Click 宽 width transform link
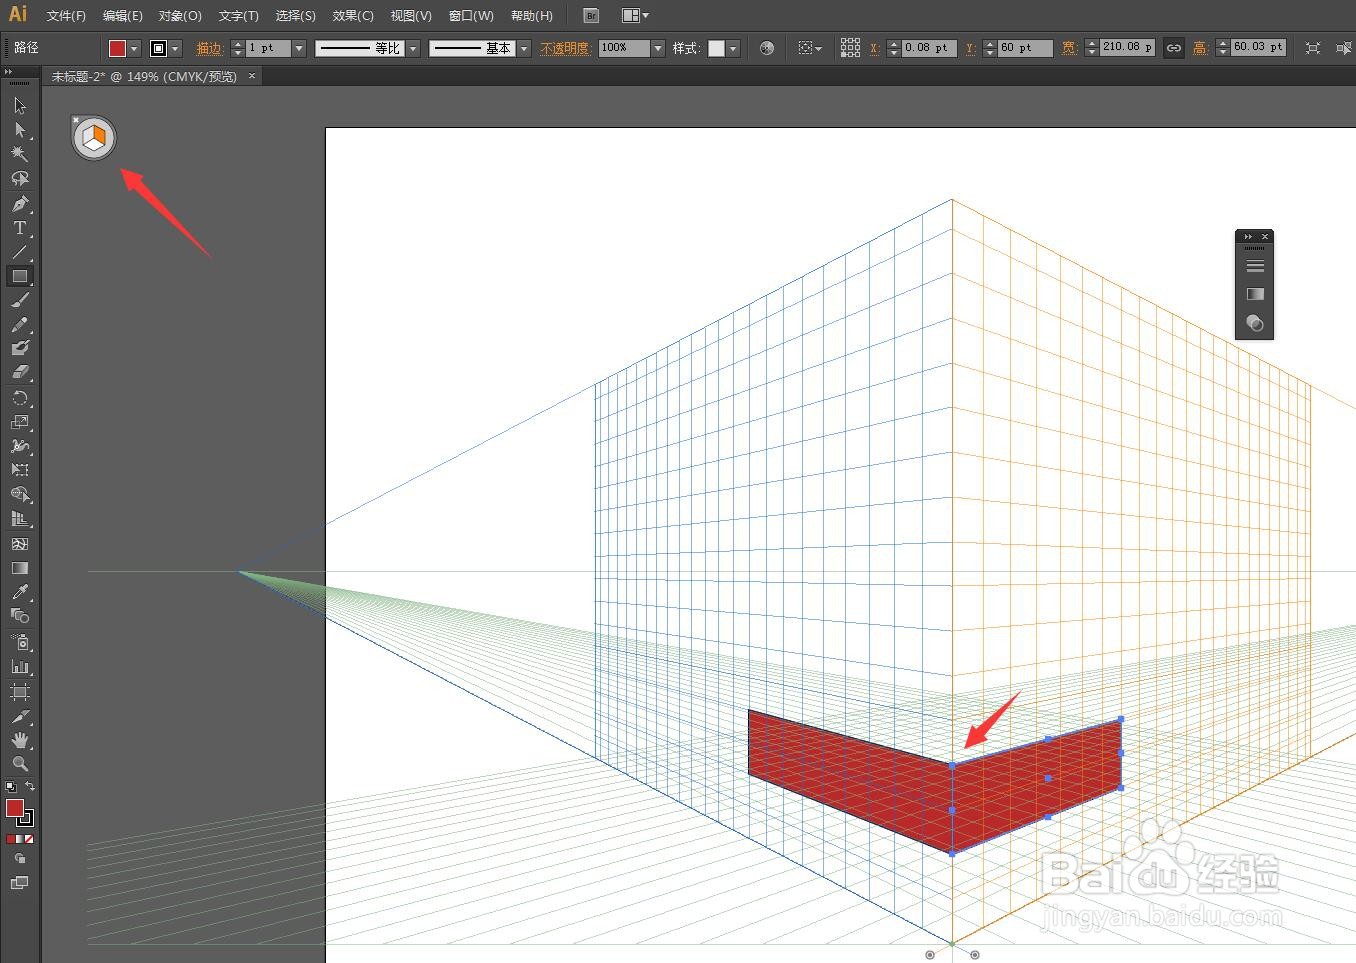The height and width of the screenshot is (963, 1356). (1069, 48)
